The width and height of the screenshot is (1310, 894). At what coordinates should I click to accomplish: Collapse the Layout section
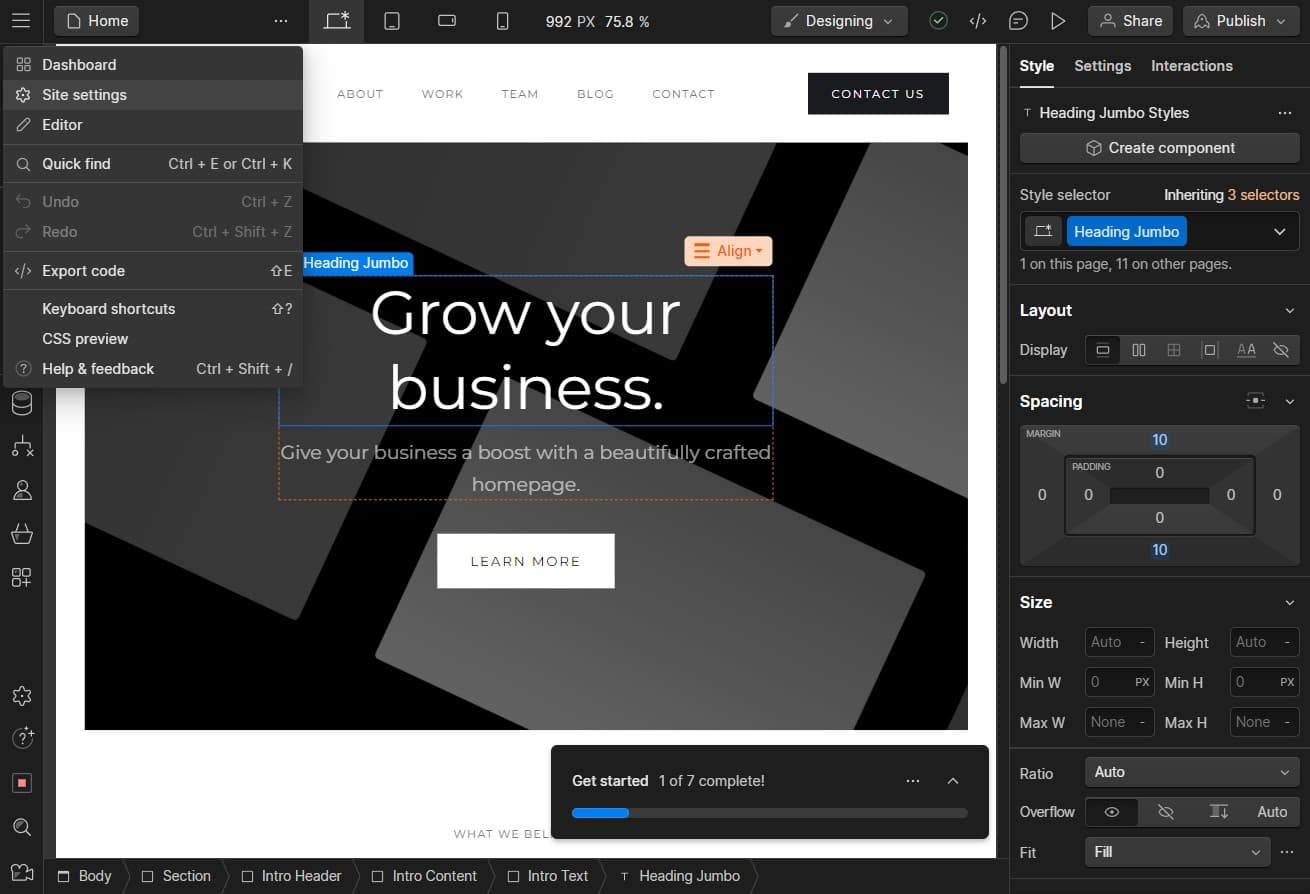coord(1289,311)
